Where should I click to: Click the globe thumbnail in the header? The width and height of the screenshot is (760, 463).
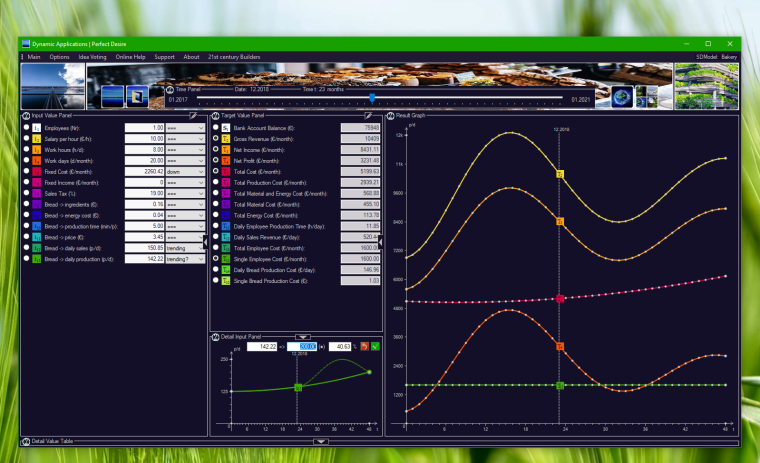pyautogui.click(x=620, y=95)
